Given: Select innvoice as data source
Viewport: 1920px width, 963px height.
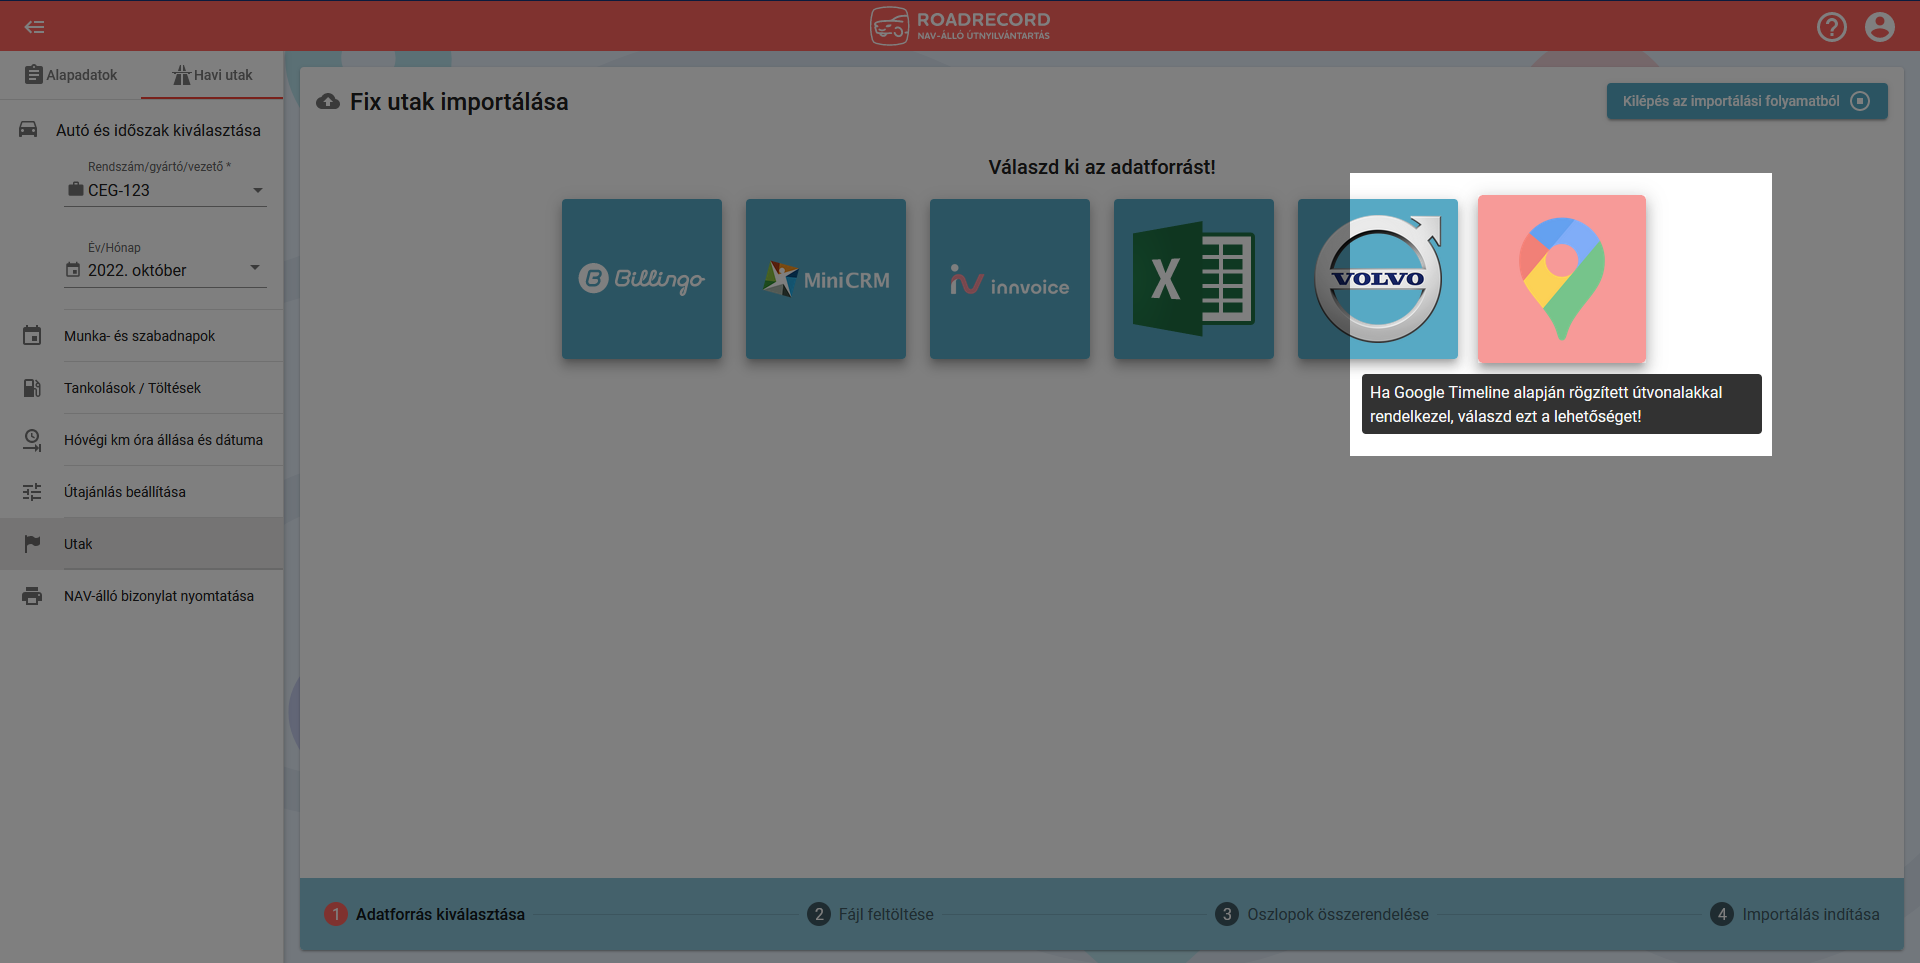Looking at the screenshot, I should click(x=1010, y=279).
